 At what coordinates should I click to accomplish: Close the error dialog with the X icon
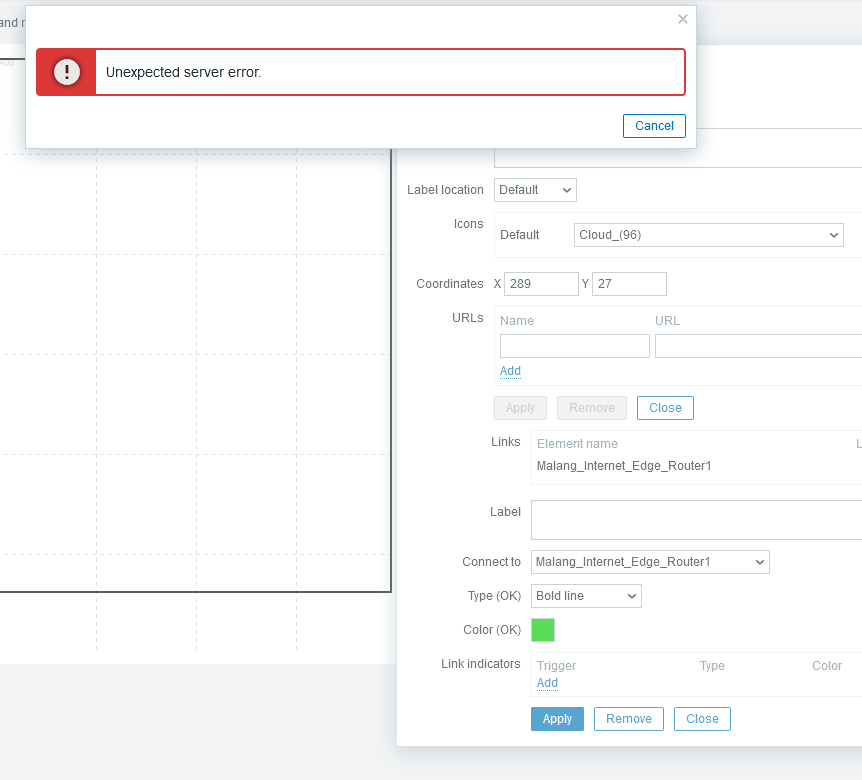(682, 19)
